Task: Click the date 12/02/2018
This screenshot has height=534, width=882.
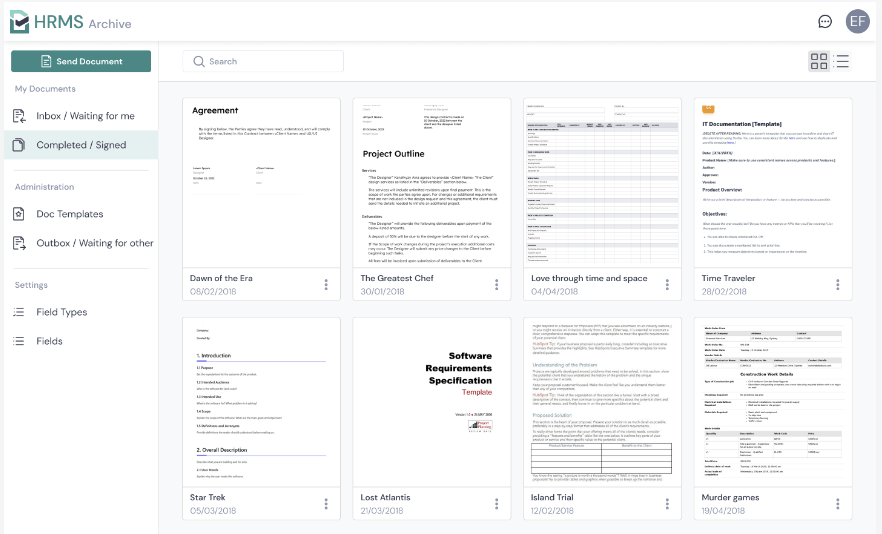Action: 552,511
